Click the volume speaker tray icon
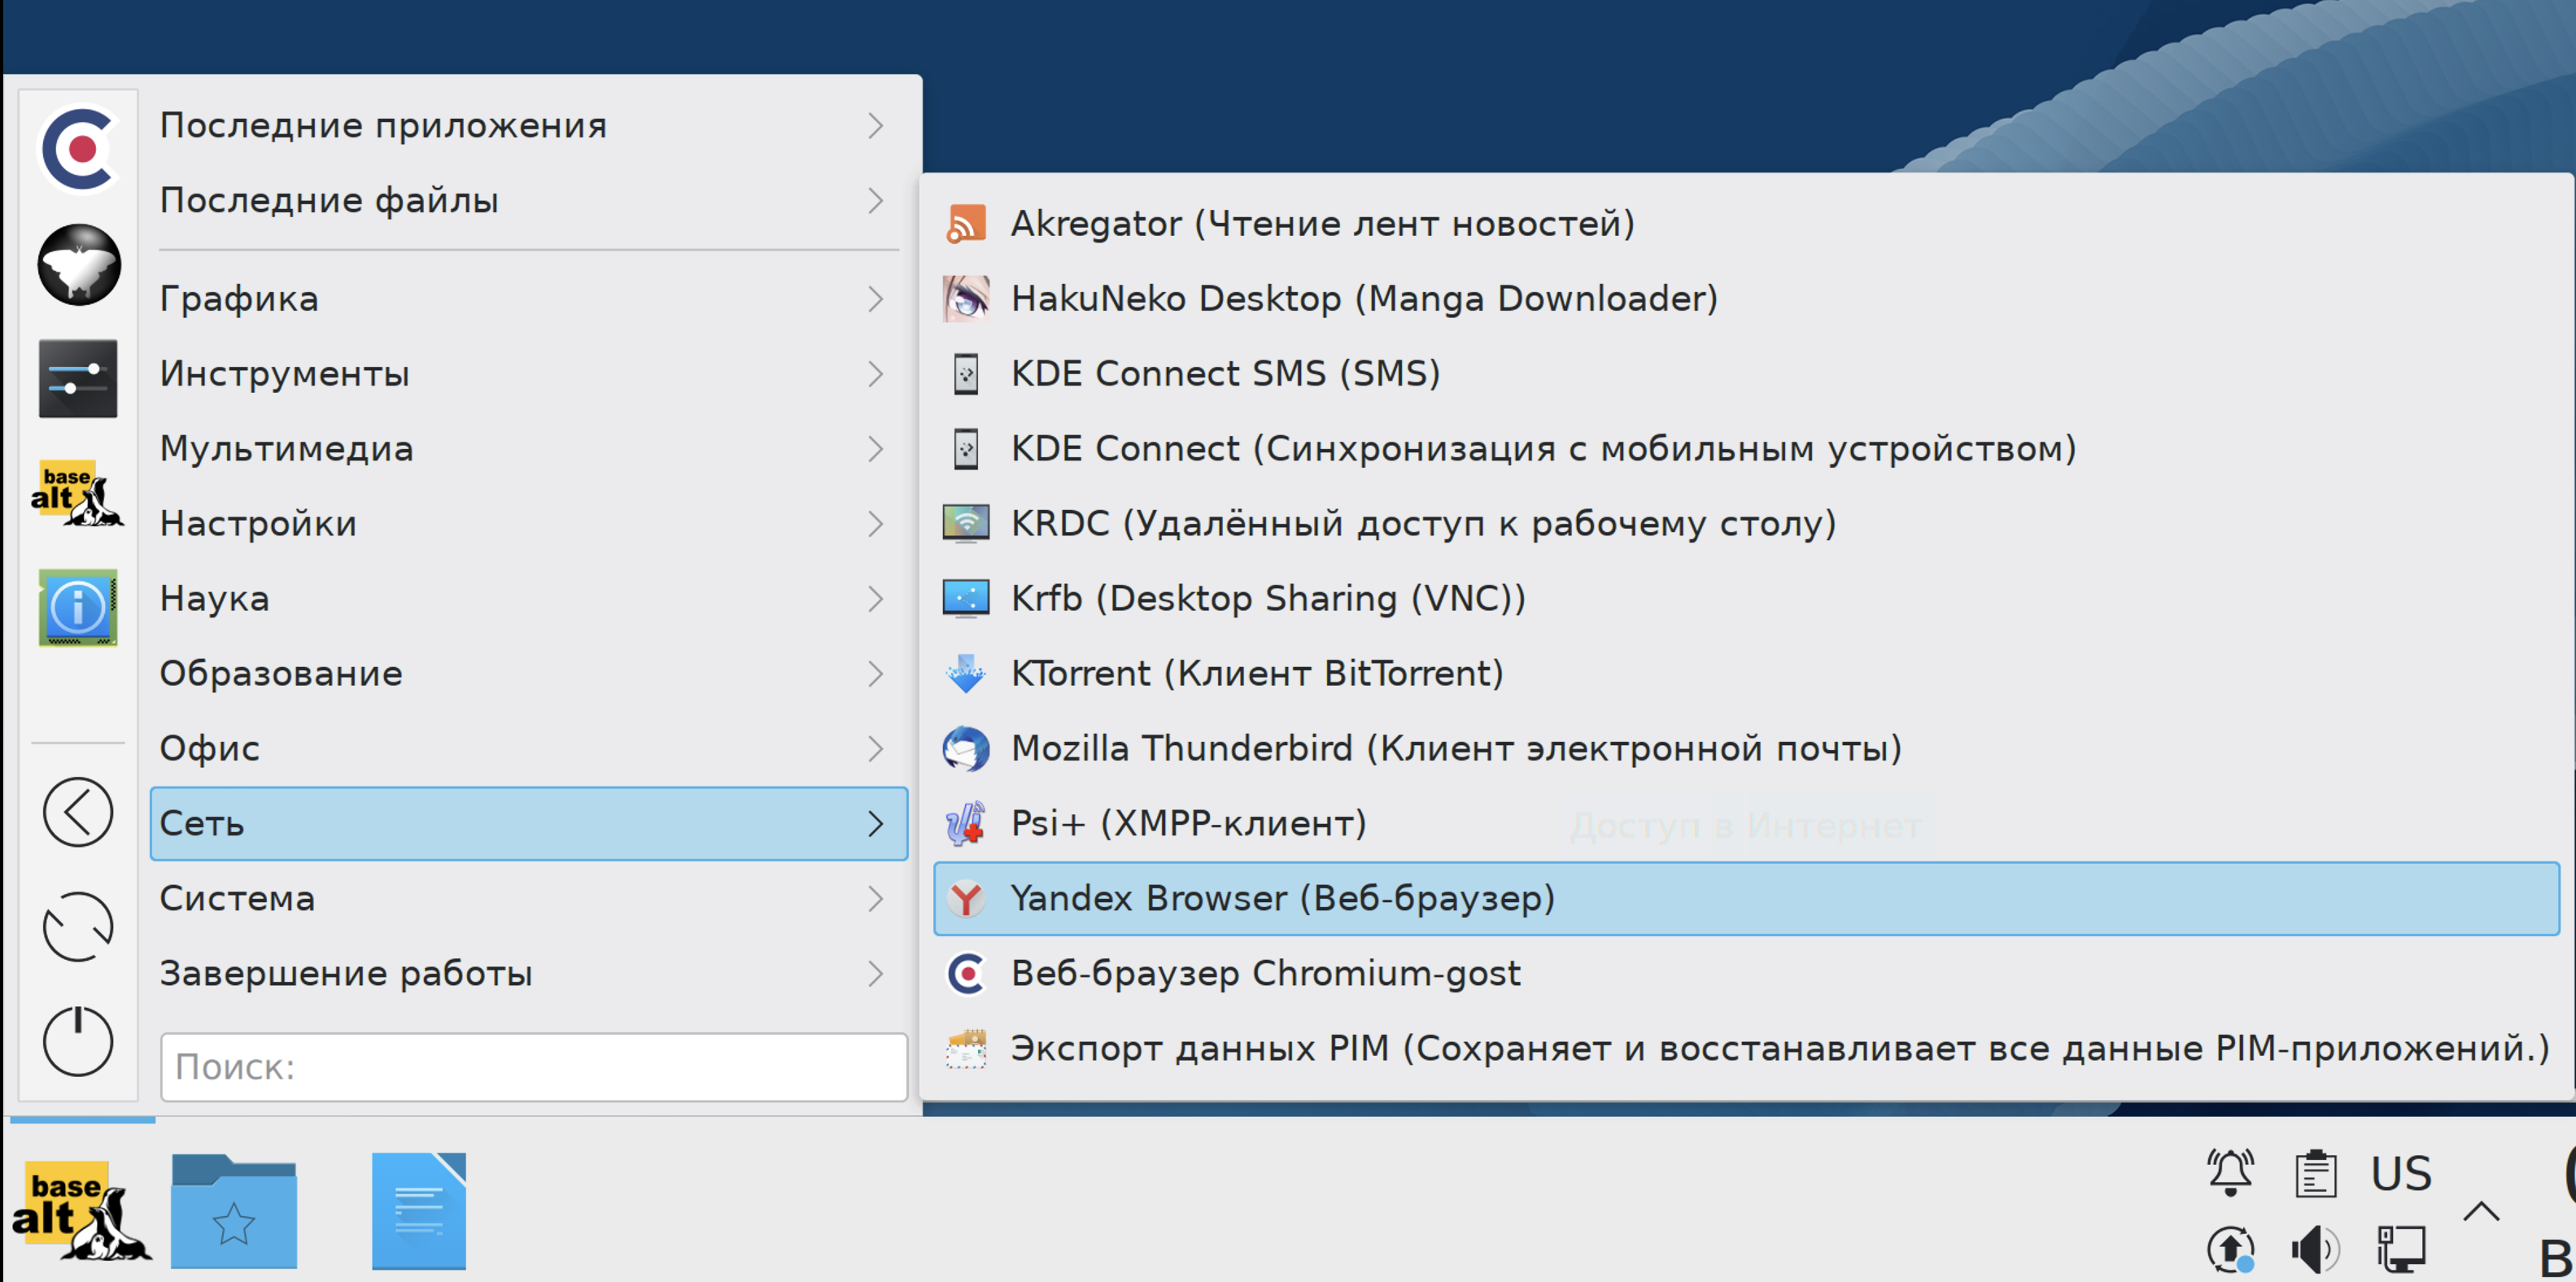This screenshot has height=1282, width=2576. pyautogui.click(x=2315, y=1249)
